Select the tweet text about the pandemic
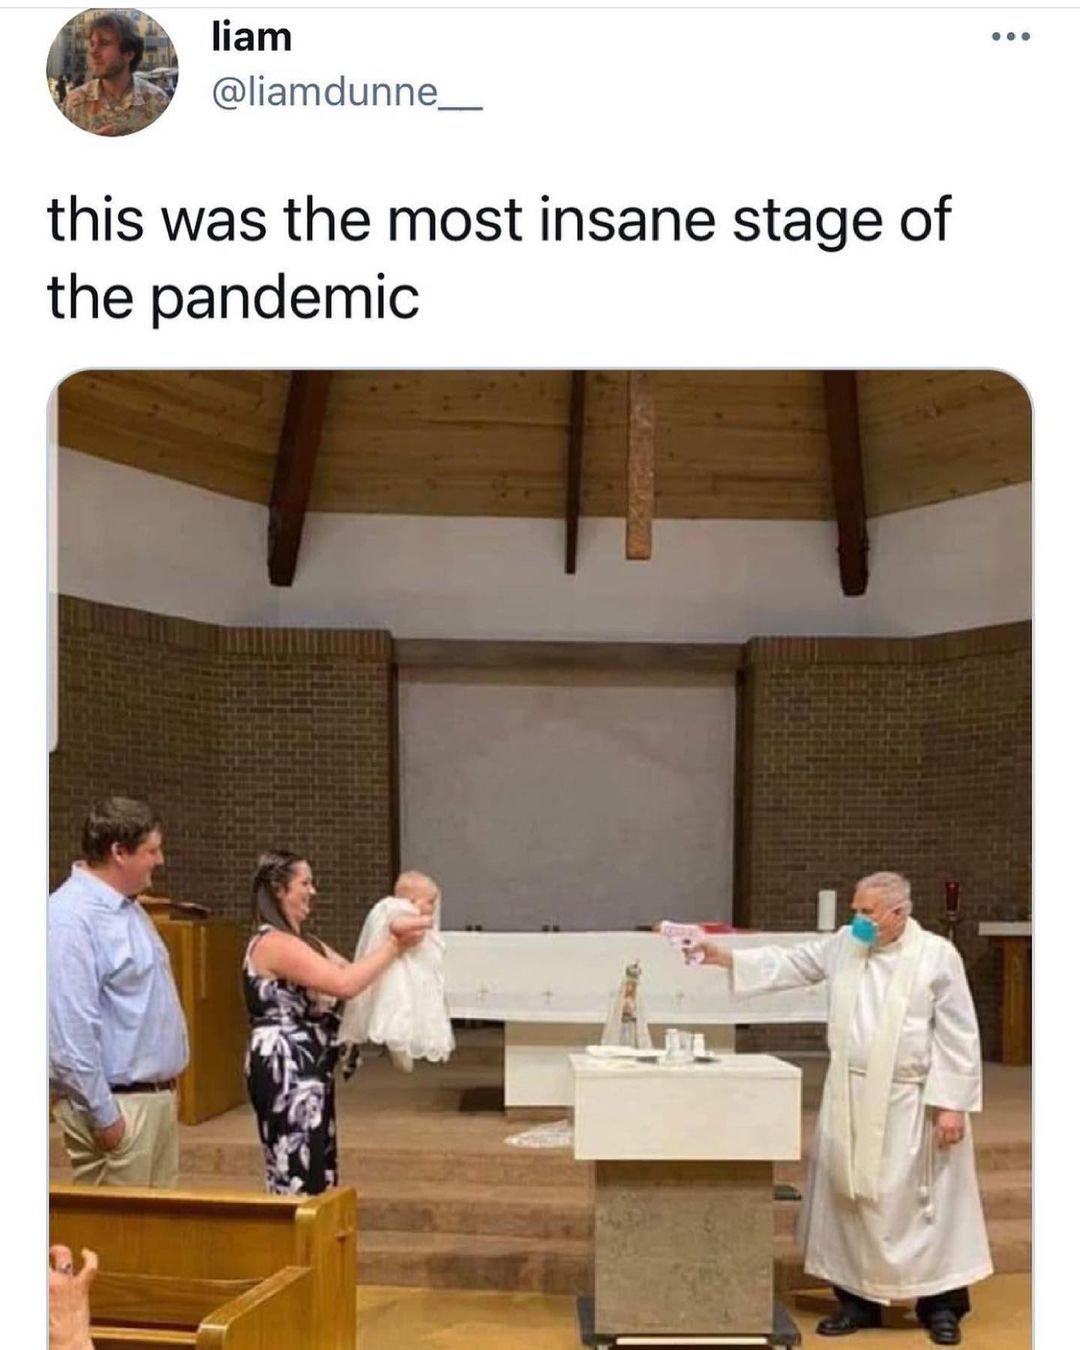Viewport: 1080px width, 1350px height. pyautogui.click(x=498, y=258)
